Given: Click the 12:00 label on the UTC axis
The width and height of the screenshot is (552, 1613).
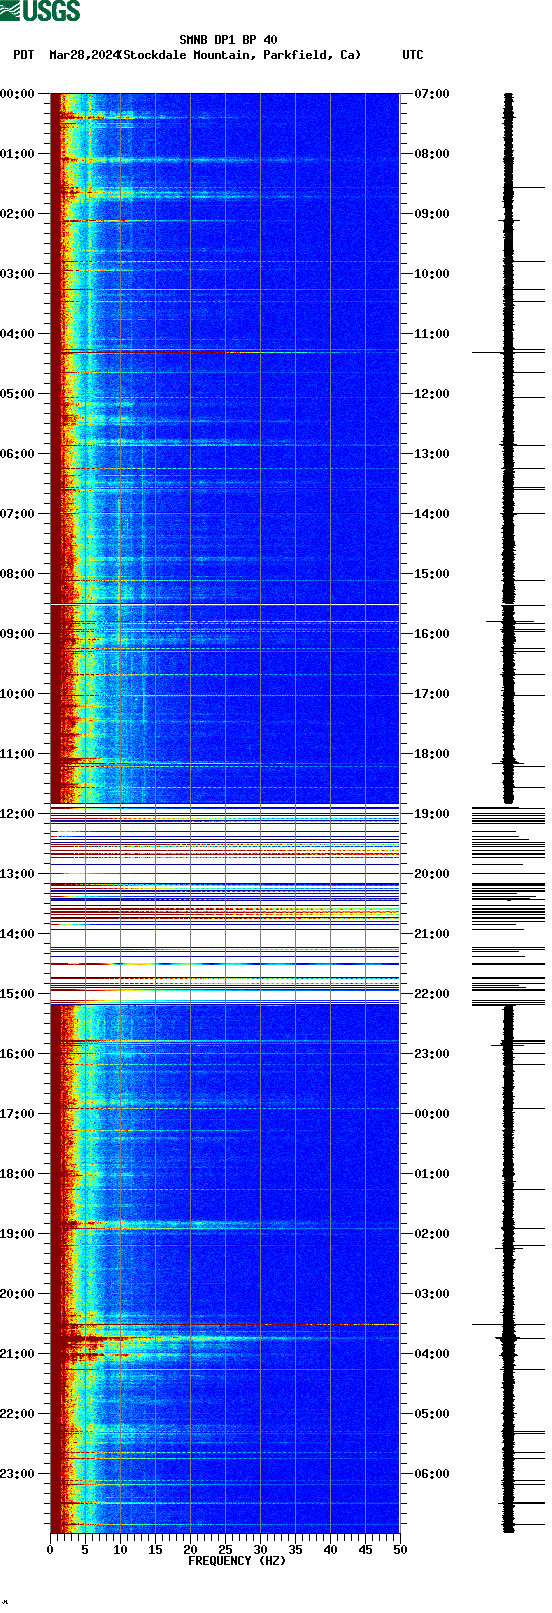Looking at the screenshot, I should 432,394.
